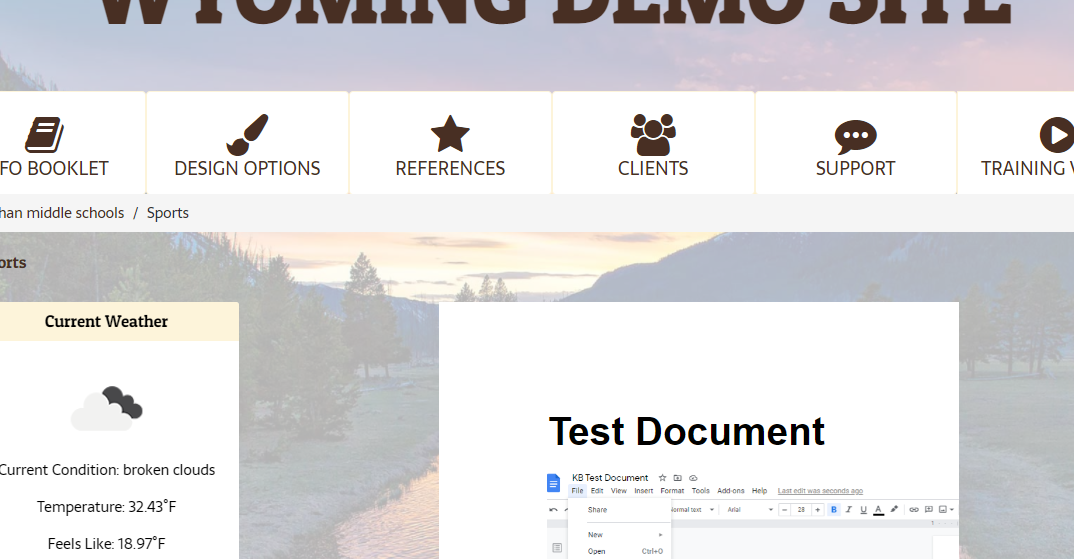Open the Insert menu in Docs
The height and width of the screenshot is (559, 1074).
click(644, 490)
